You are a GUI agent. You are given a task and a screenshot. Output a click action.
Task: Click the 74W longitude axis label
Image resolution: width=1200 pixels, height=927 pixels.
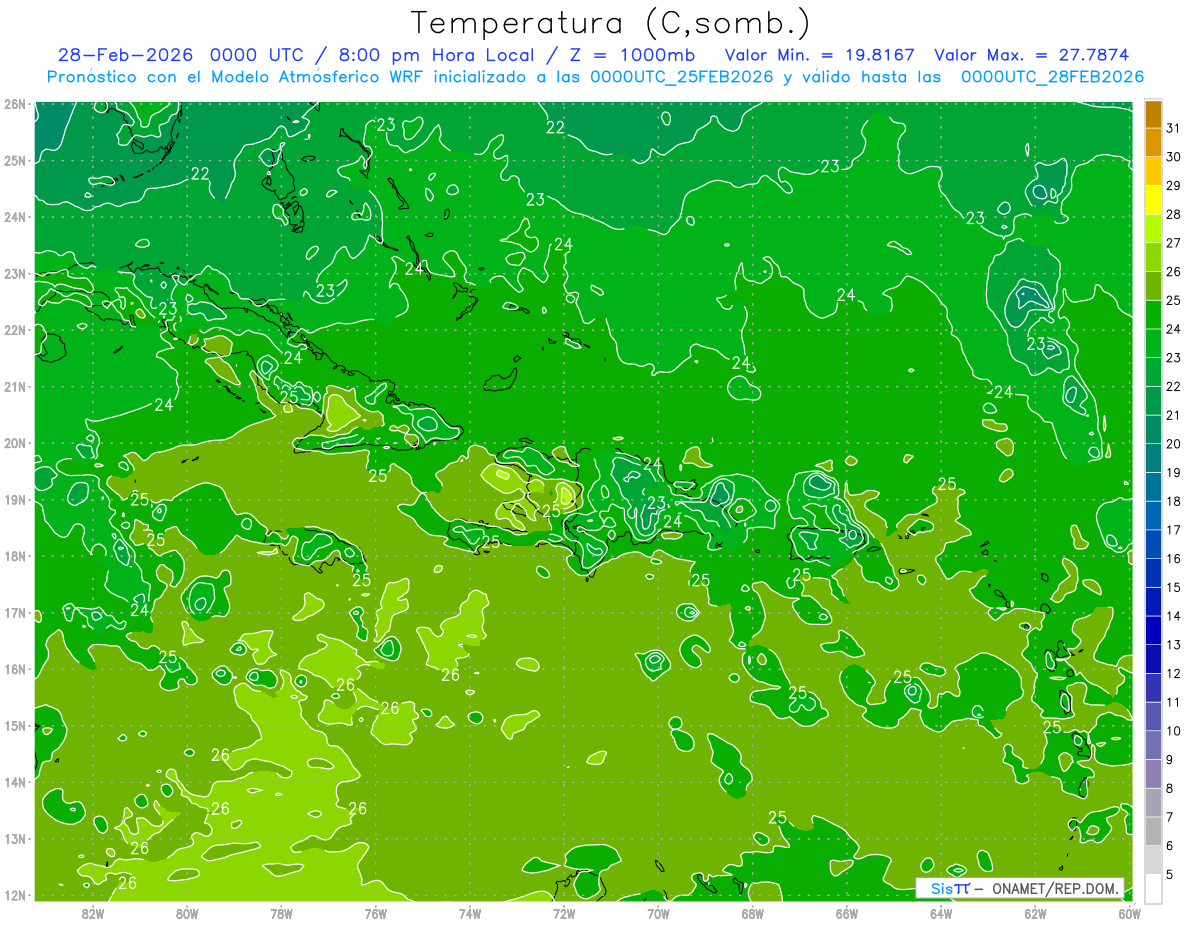pyautogui.click(x=470, y=913)
